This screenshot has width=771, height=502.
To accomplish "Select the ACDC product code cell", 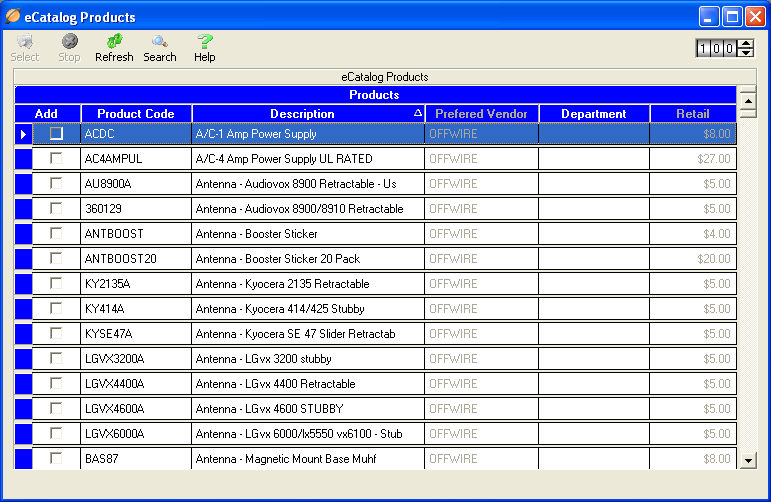I will (x=136, y=134).
